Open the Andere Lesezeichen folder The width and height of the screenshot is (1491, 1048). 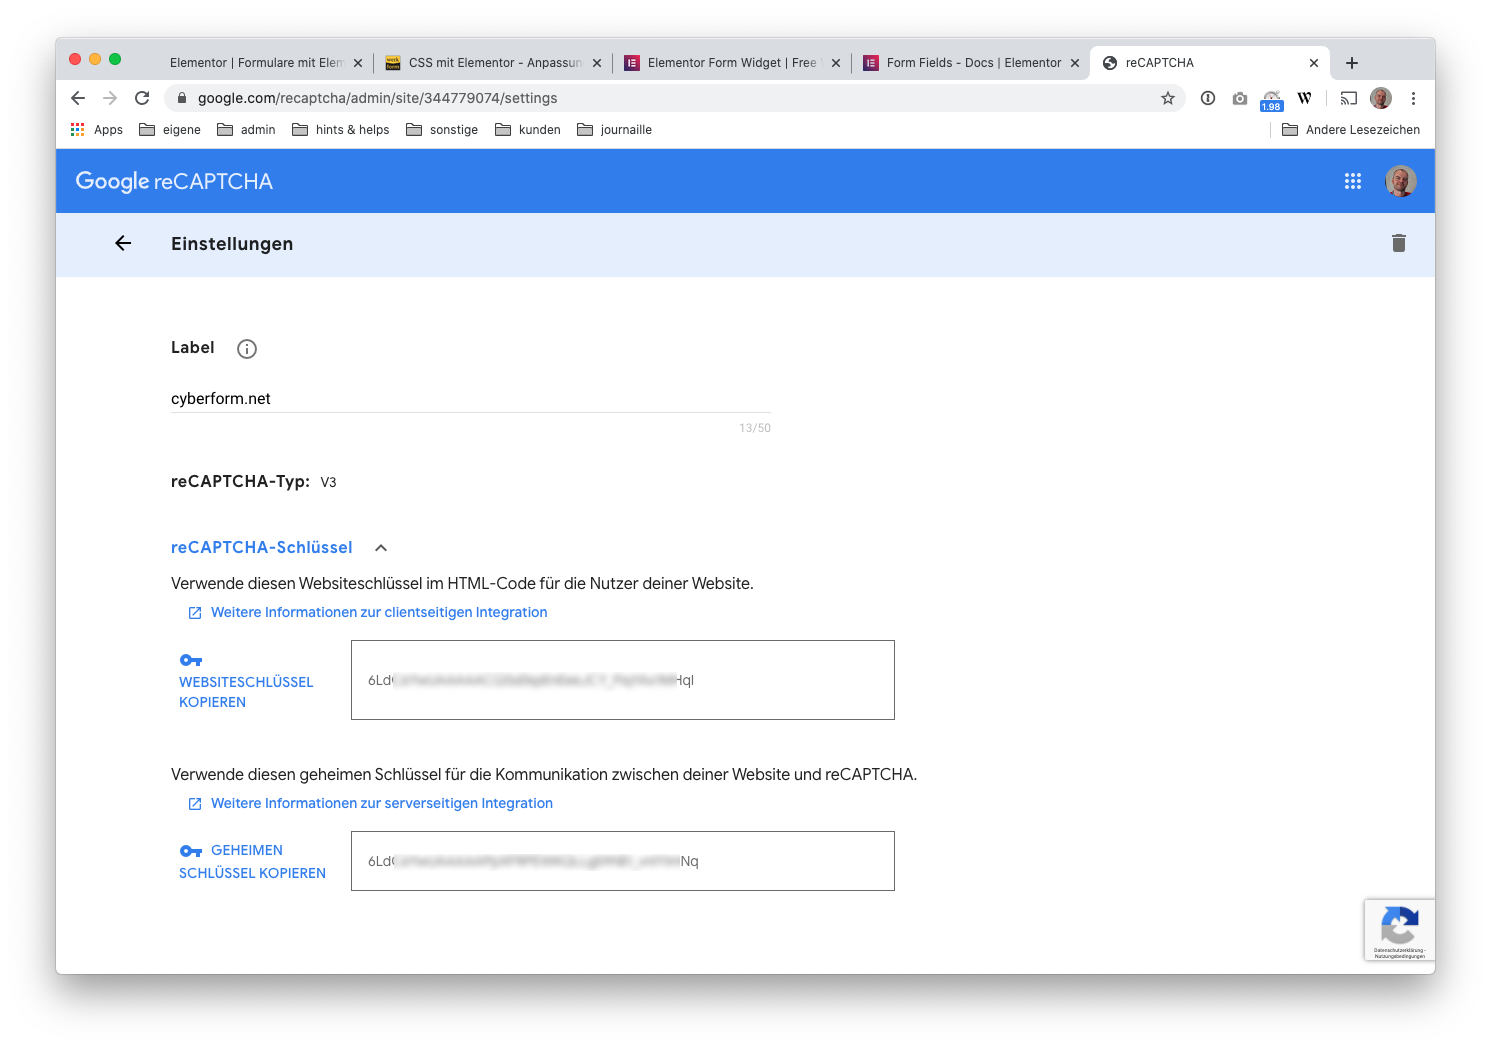coord(1351,130)
